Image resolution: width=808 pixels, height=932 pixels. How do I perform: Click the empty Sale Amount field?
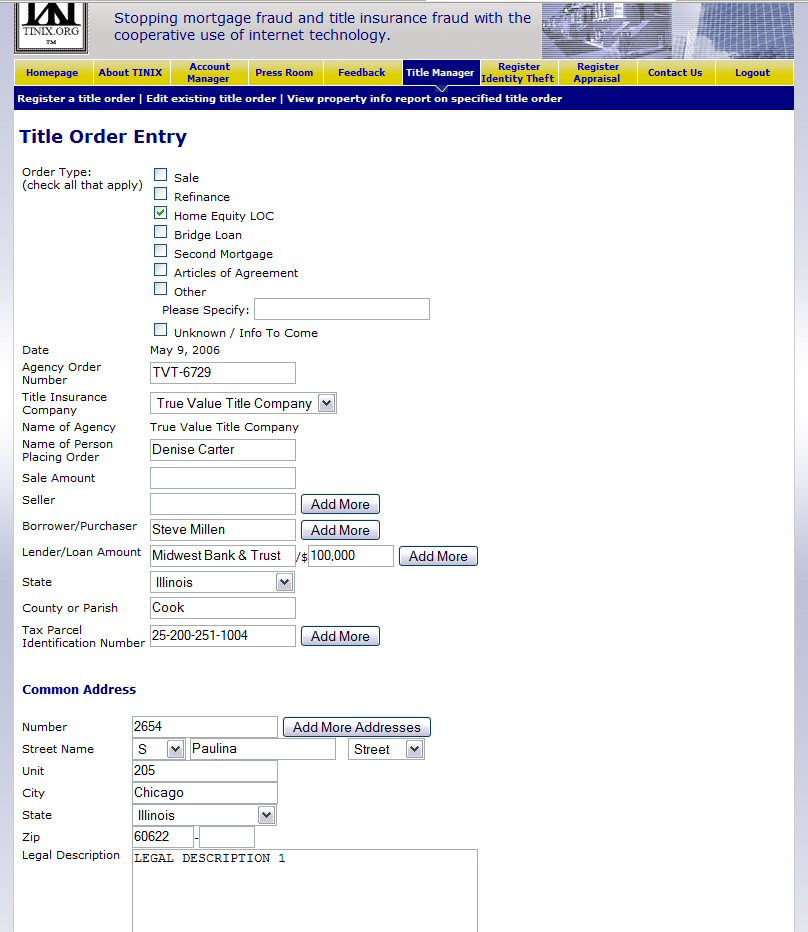click(x=223, y=478)
